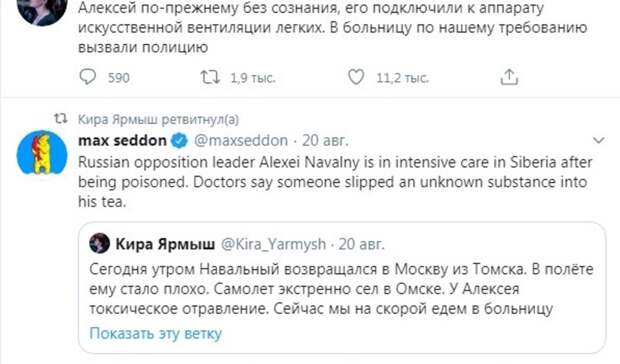Click Кира Ярмыш name in quoted tweet
Image resolution: width=620 pixels, height=364 pixels.
tap(165, 244)
